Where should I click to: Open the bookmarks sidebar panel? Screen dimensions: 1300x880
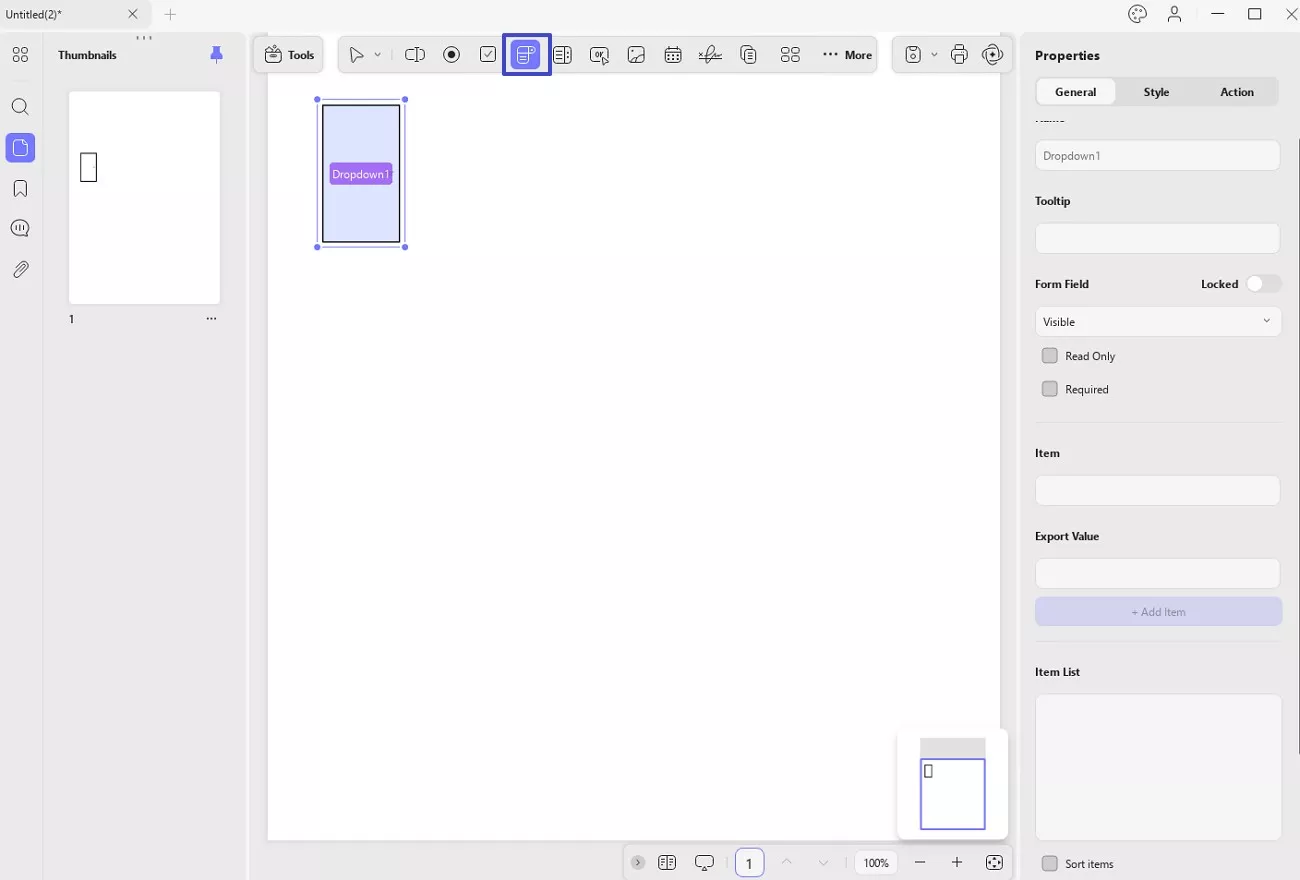[20, 189]
